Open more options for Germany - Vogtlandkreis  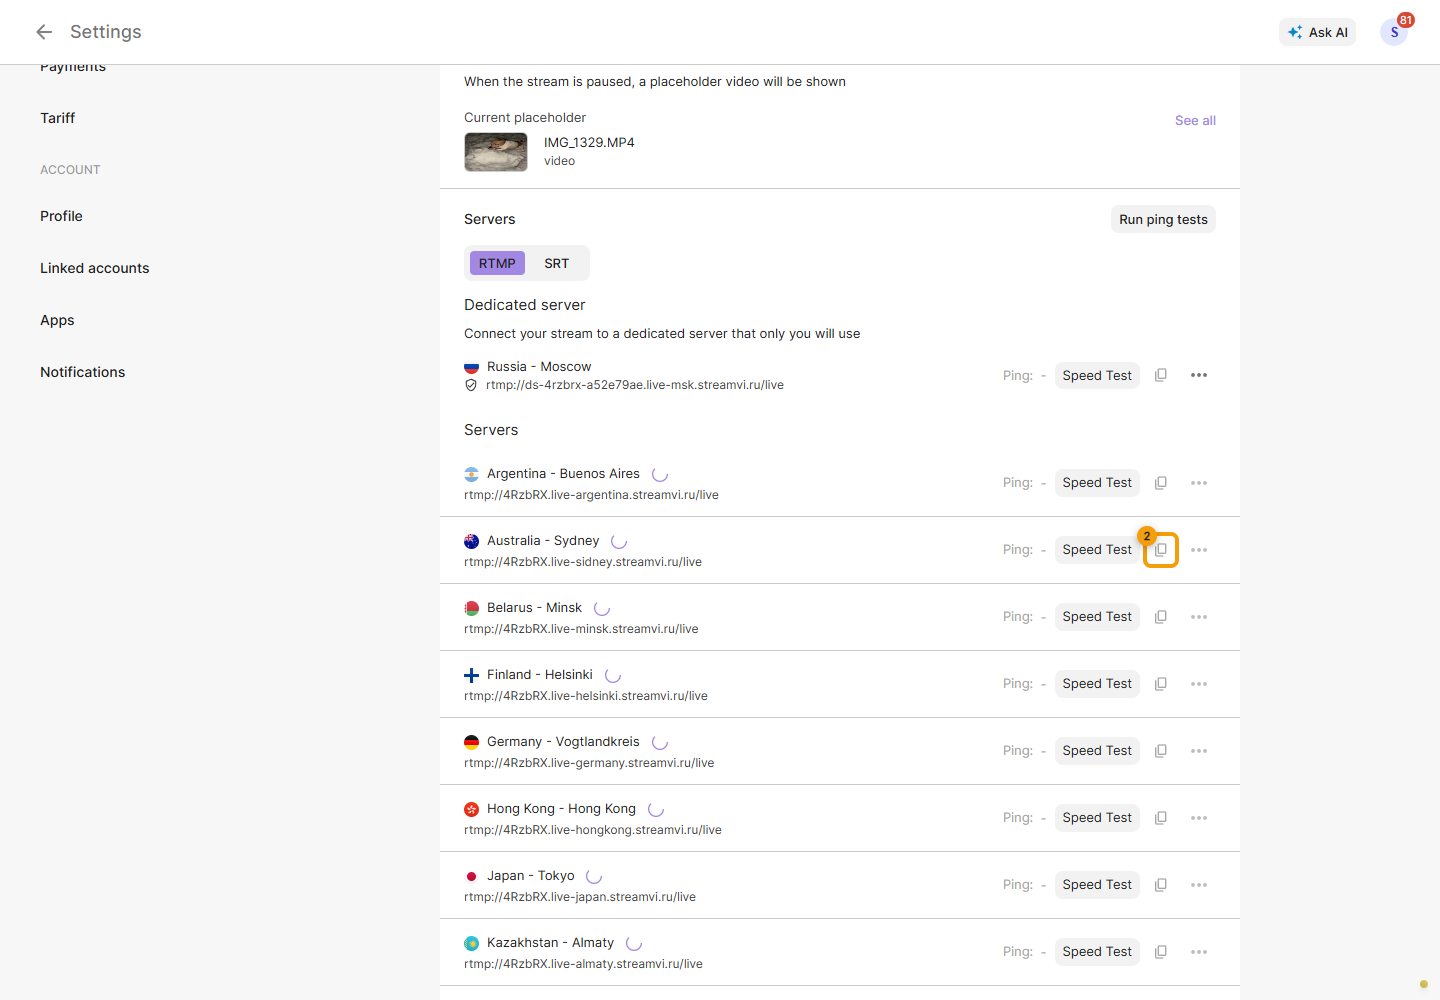pyautogui.click(x=1199, y=751)
